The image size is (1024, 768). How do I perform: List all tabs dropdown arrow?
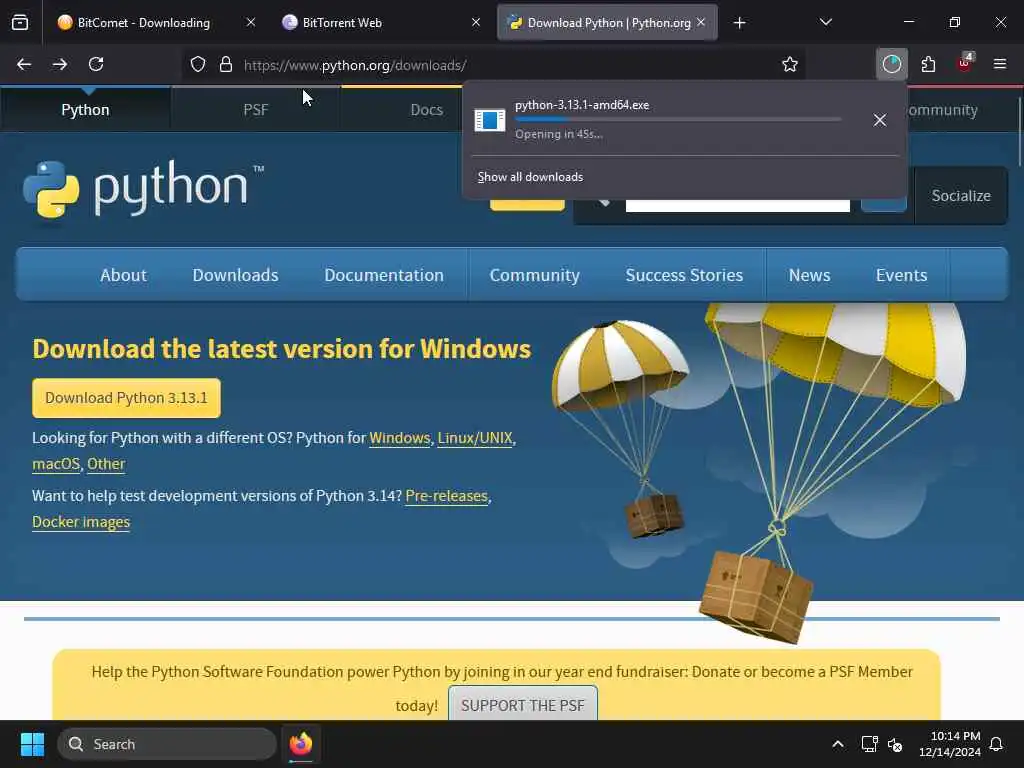pyautogui.click(x=825, y=22)
